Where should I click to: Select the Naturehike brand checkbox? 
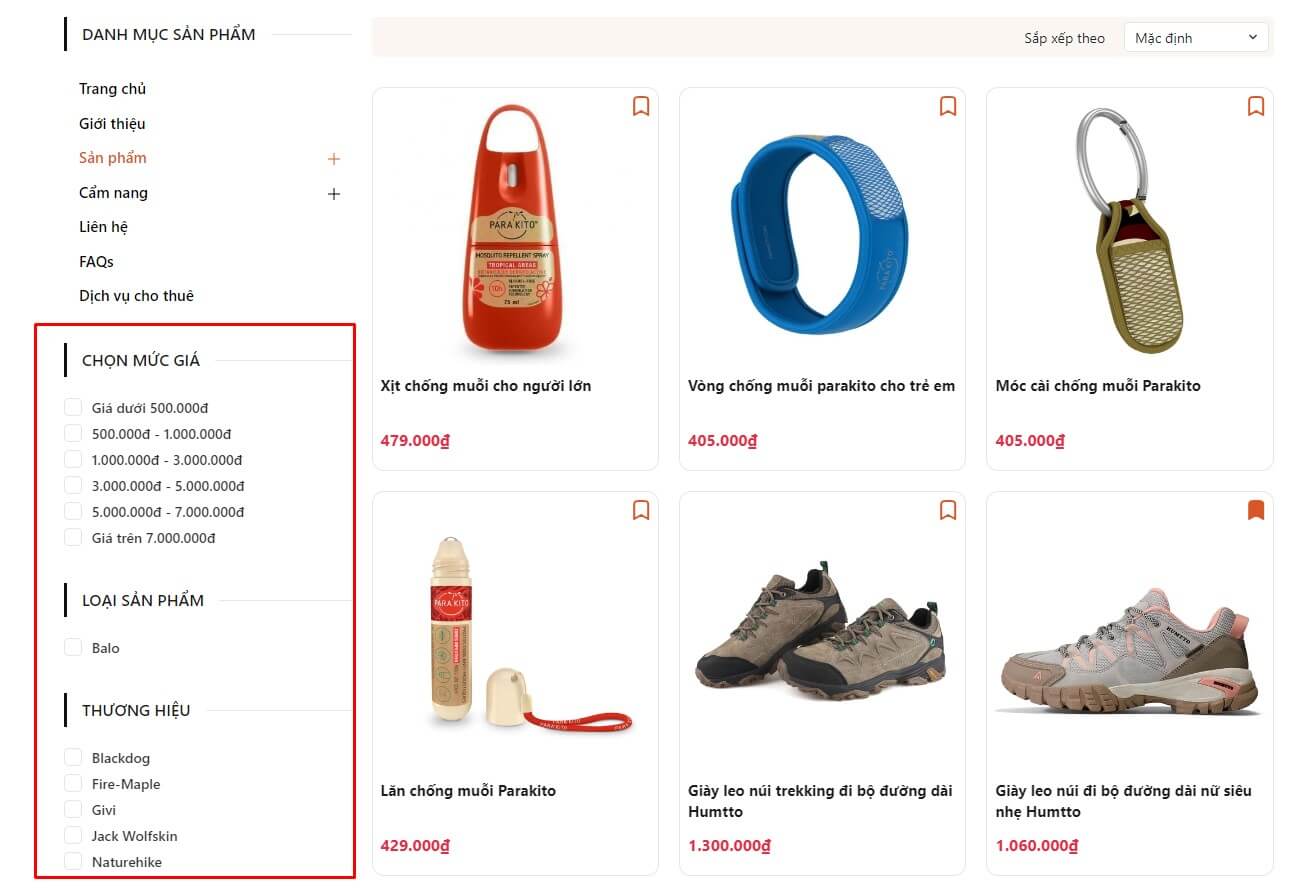[73, 862]
